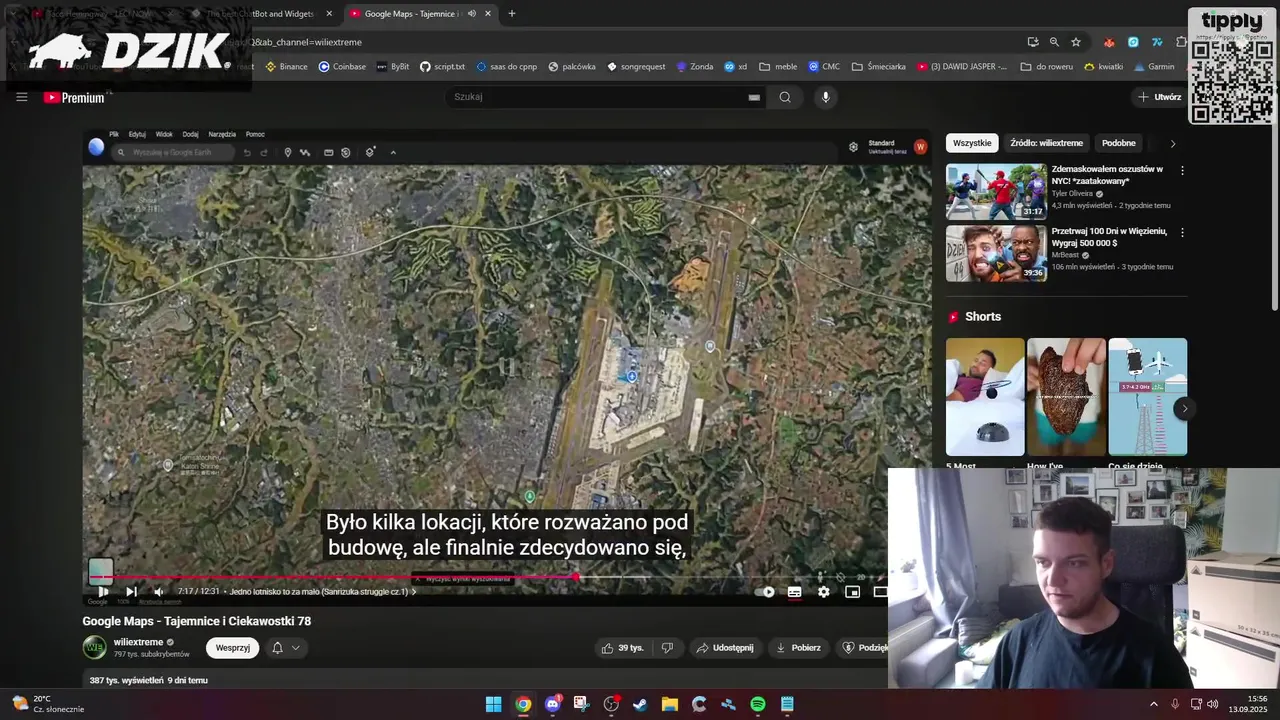The width and height of the screenshot is (1280, 720).
Task: Open options menu for Zdemaskowałem oszustów video
Action: 1182,171
